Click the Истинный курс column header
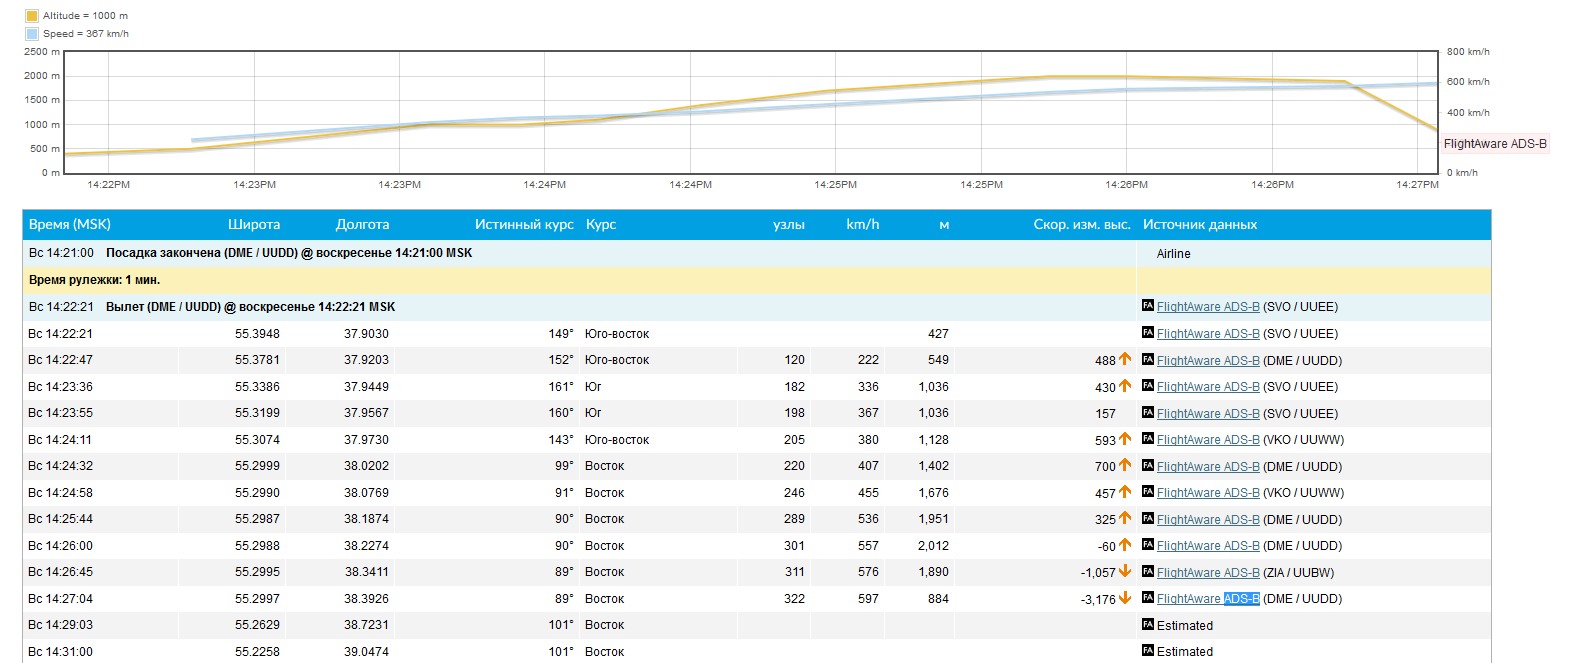This screenshot has width=1575, height=663. point(524,225)
